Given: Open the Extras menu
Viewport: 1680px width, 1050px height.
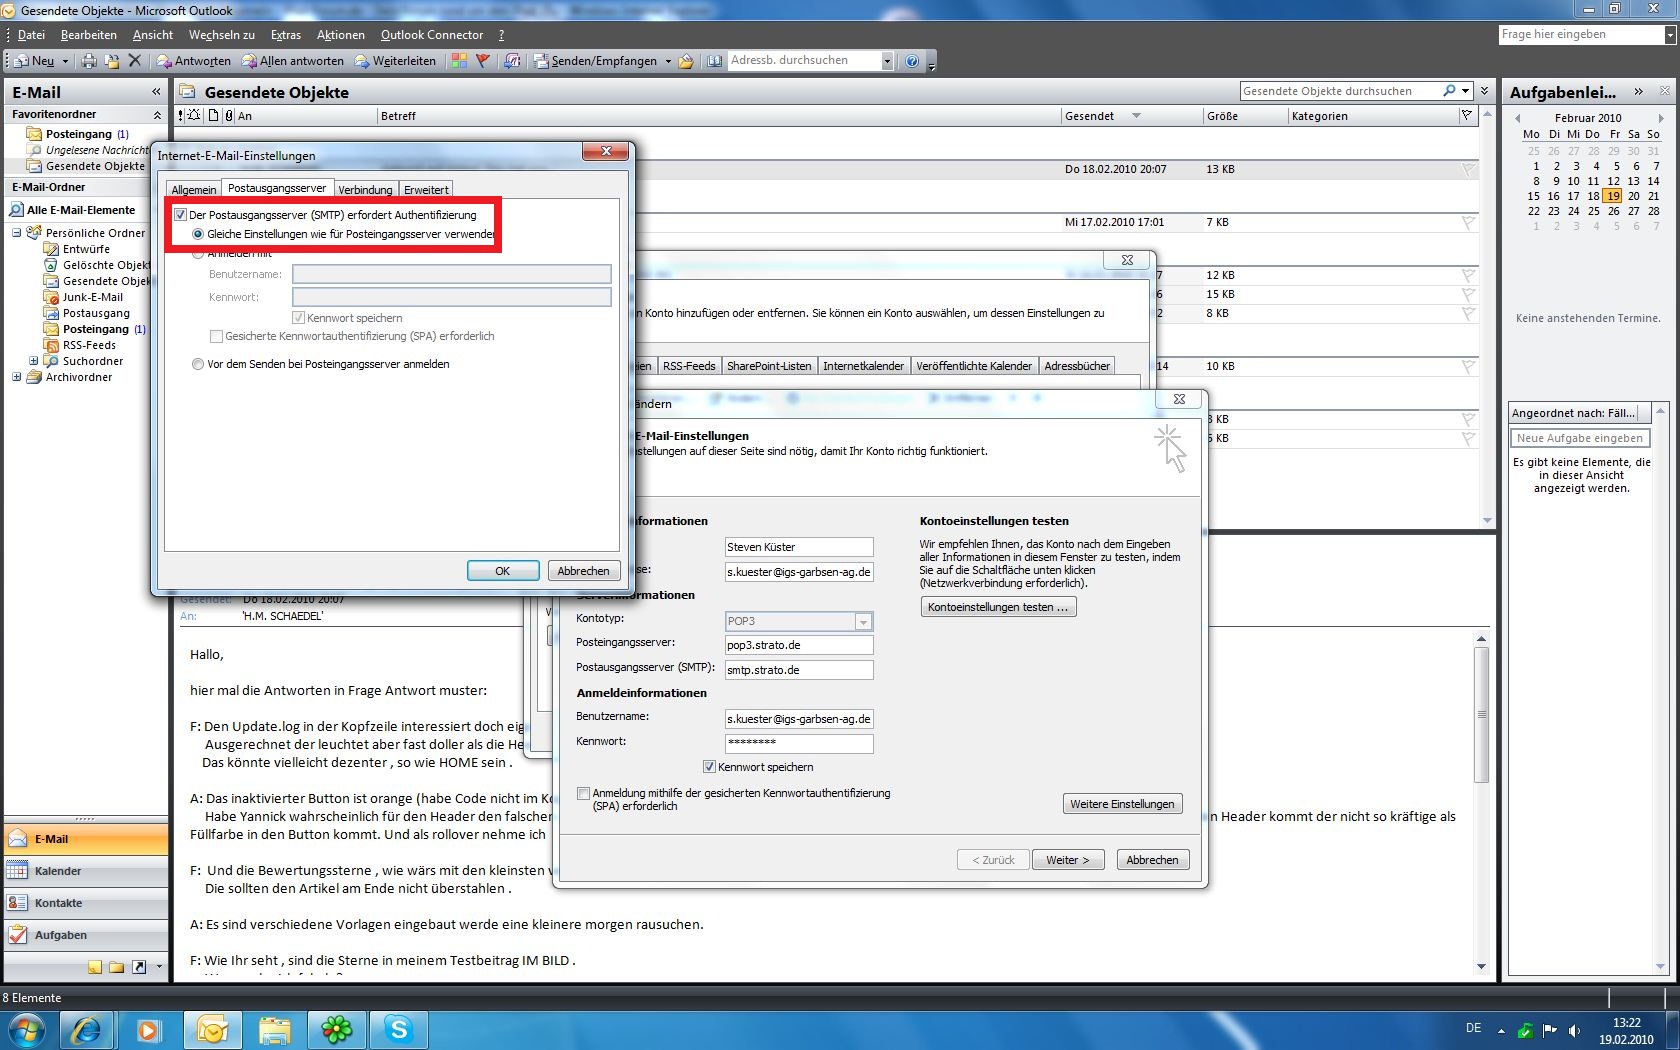Looking at the screenshot, I should click(x=285, y=35).
